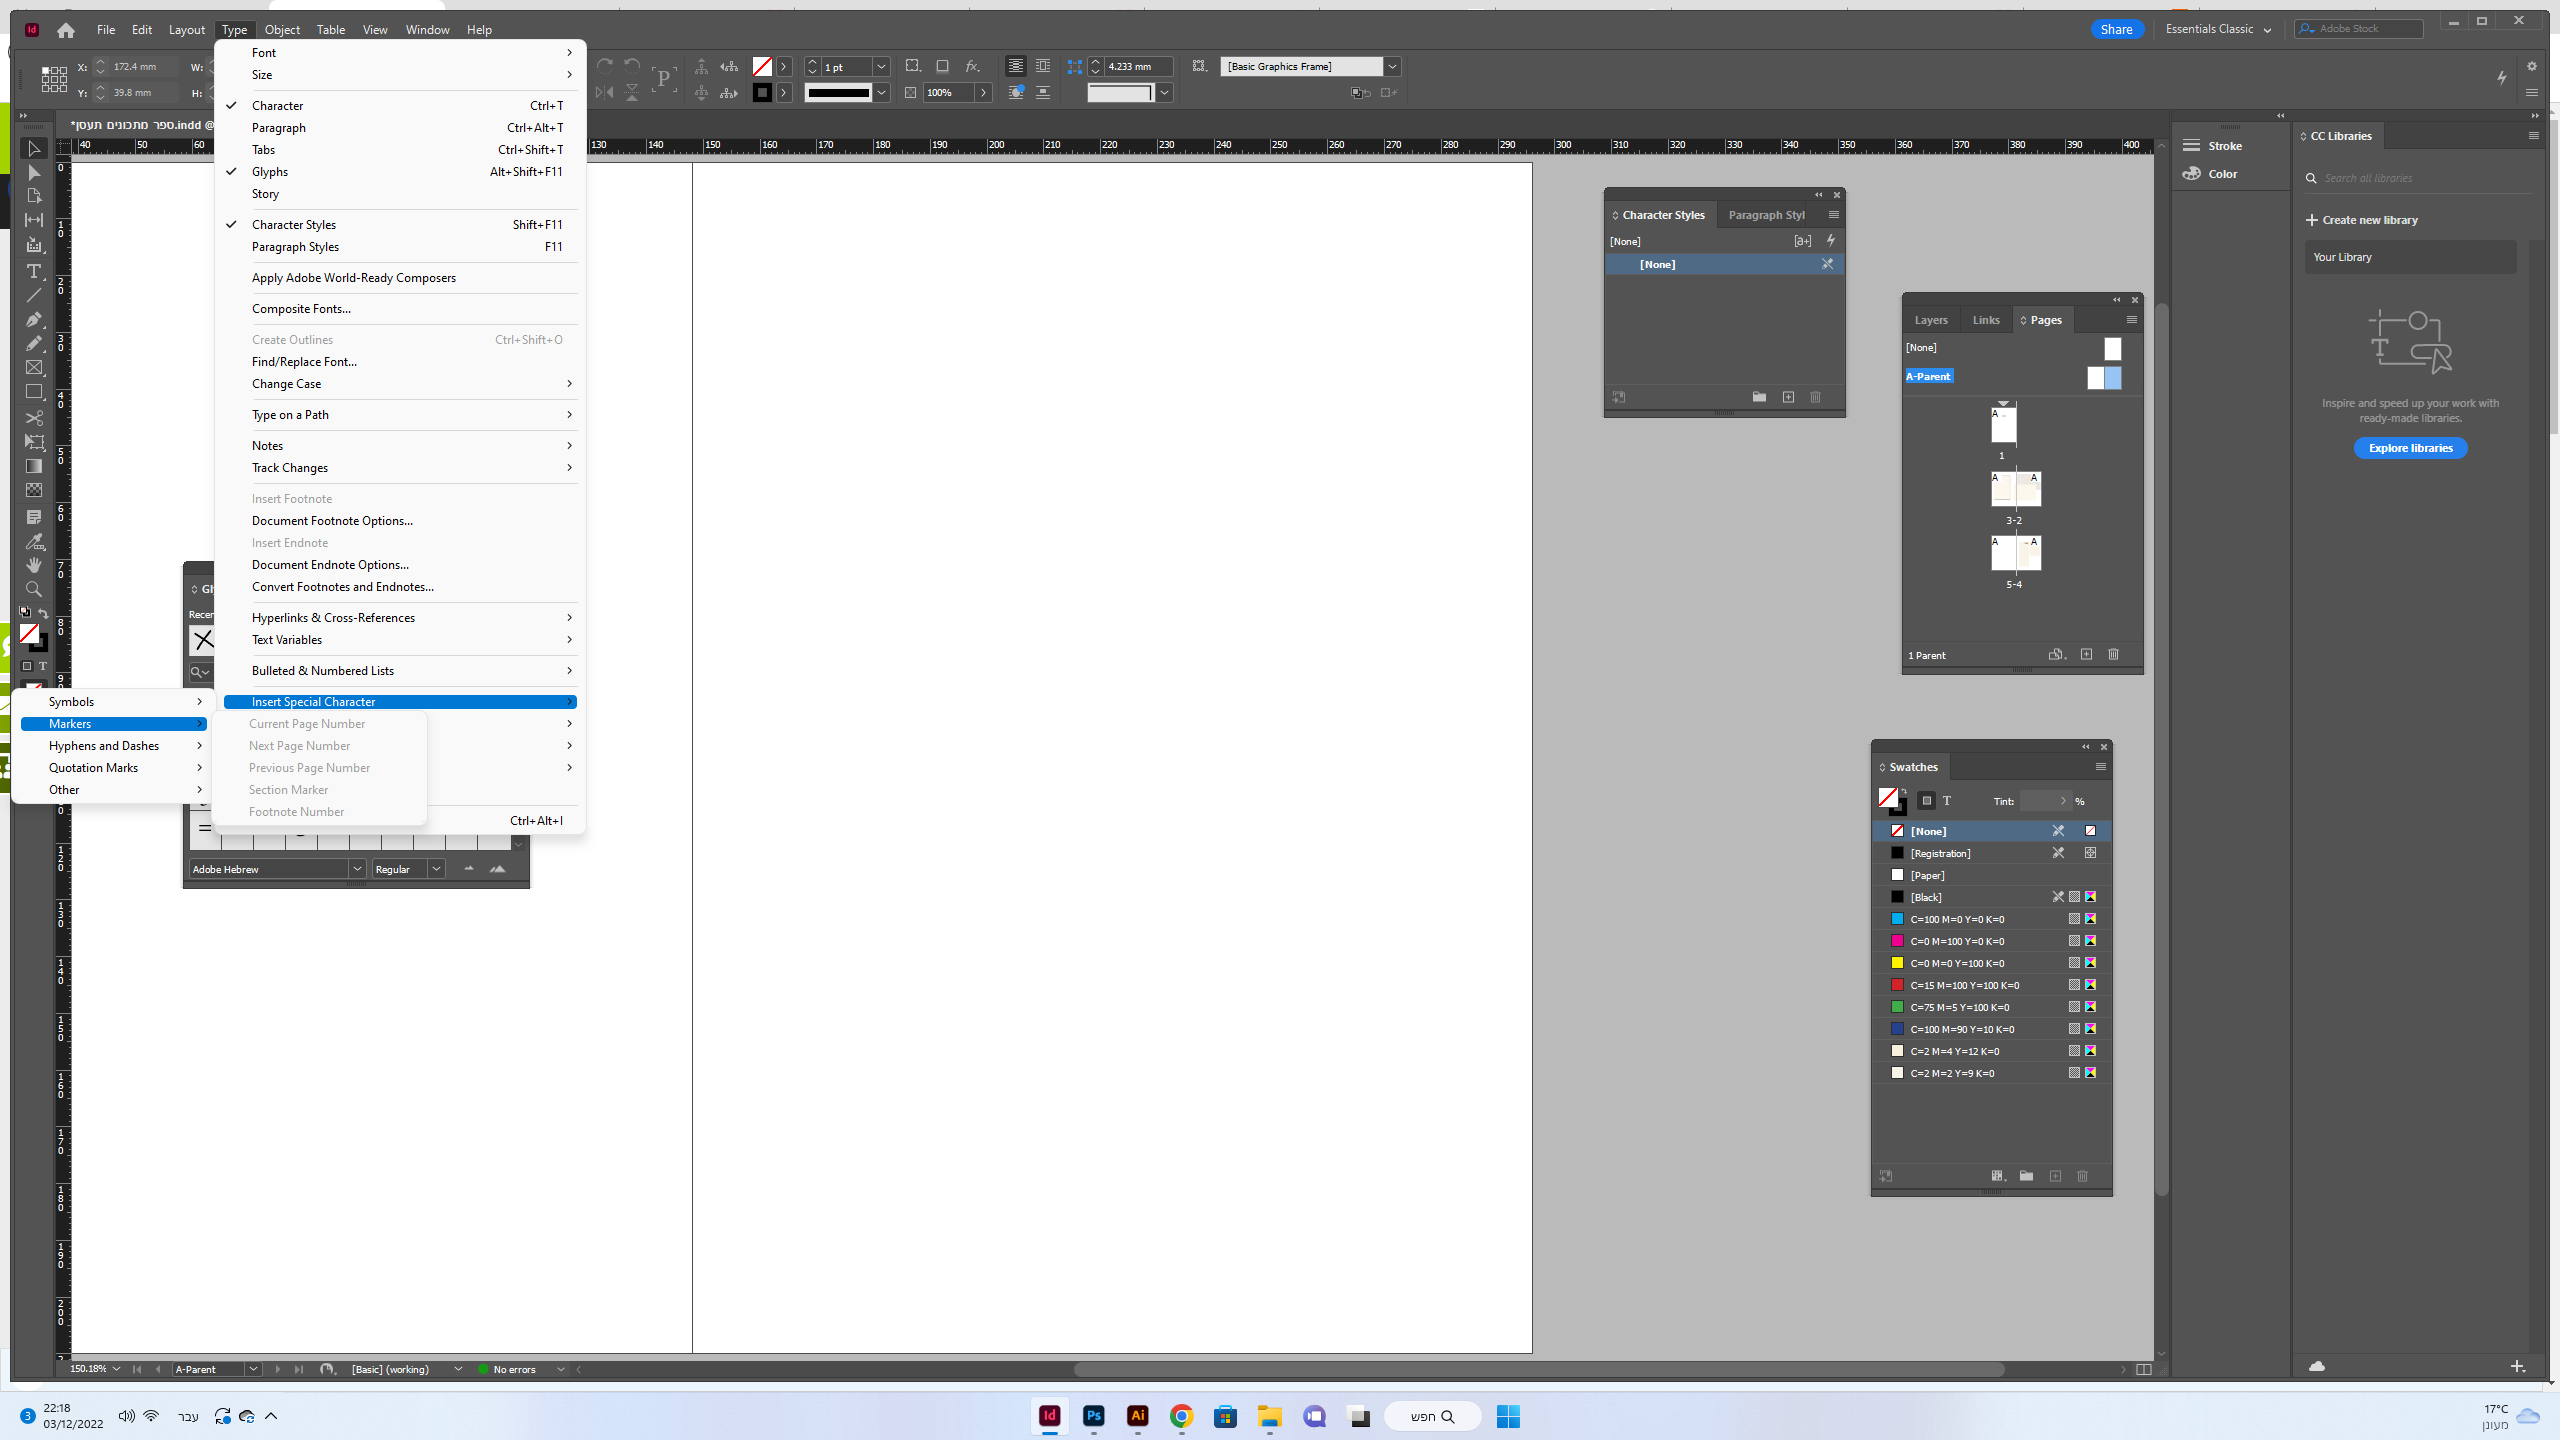The image size is (2560, 1440).
Task: Toggle Character Styles menu entry
Action: [x=293, y=225]
